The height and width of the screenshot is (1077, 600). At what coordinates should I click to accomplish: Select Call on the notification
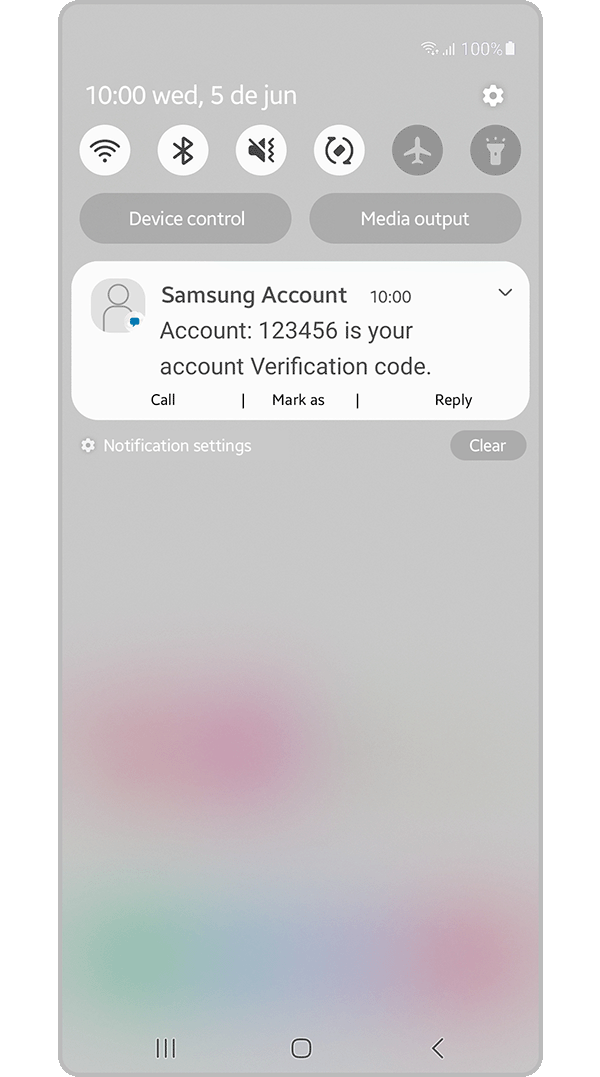pyautogui.click(x=163, y=400)
